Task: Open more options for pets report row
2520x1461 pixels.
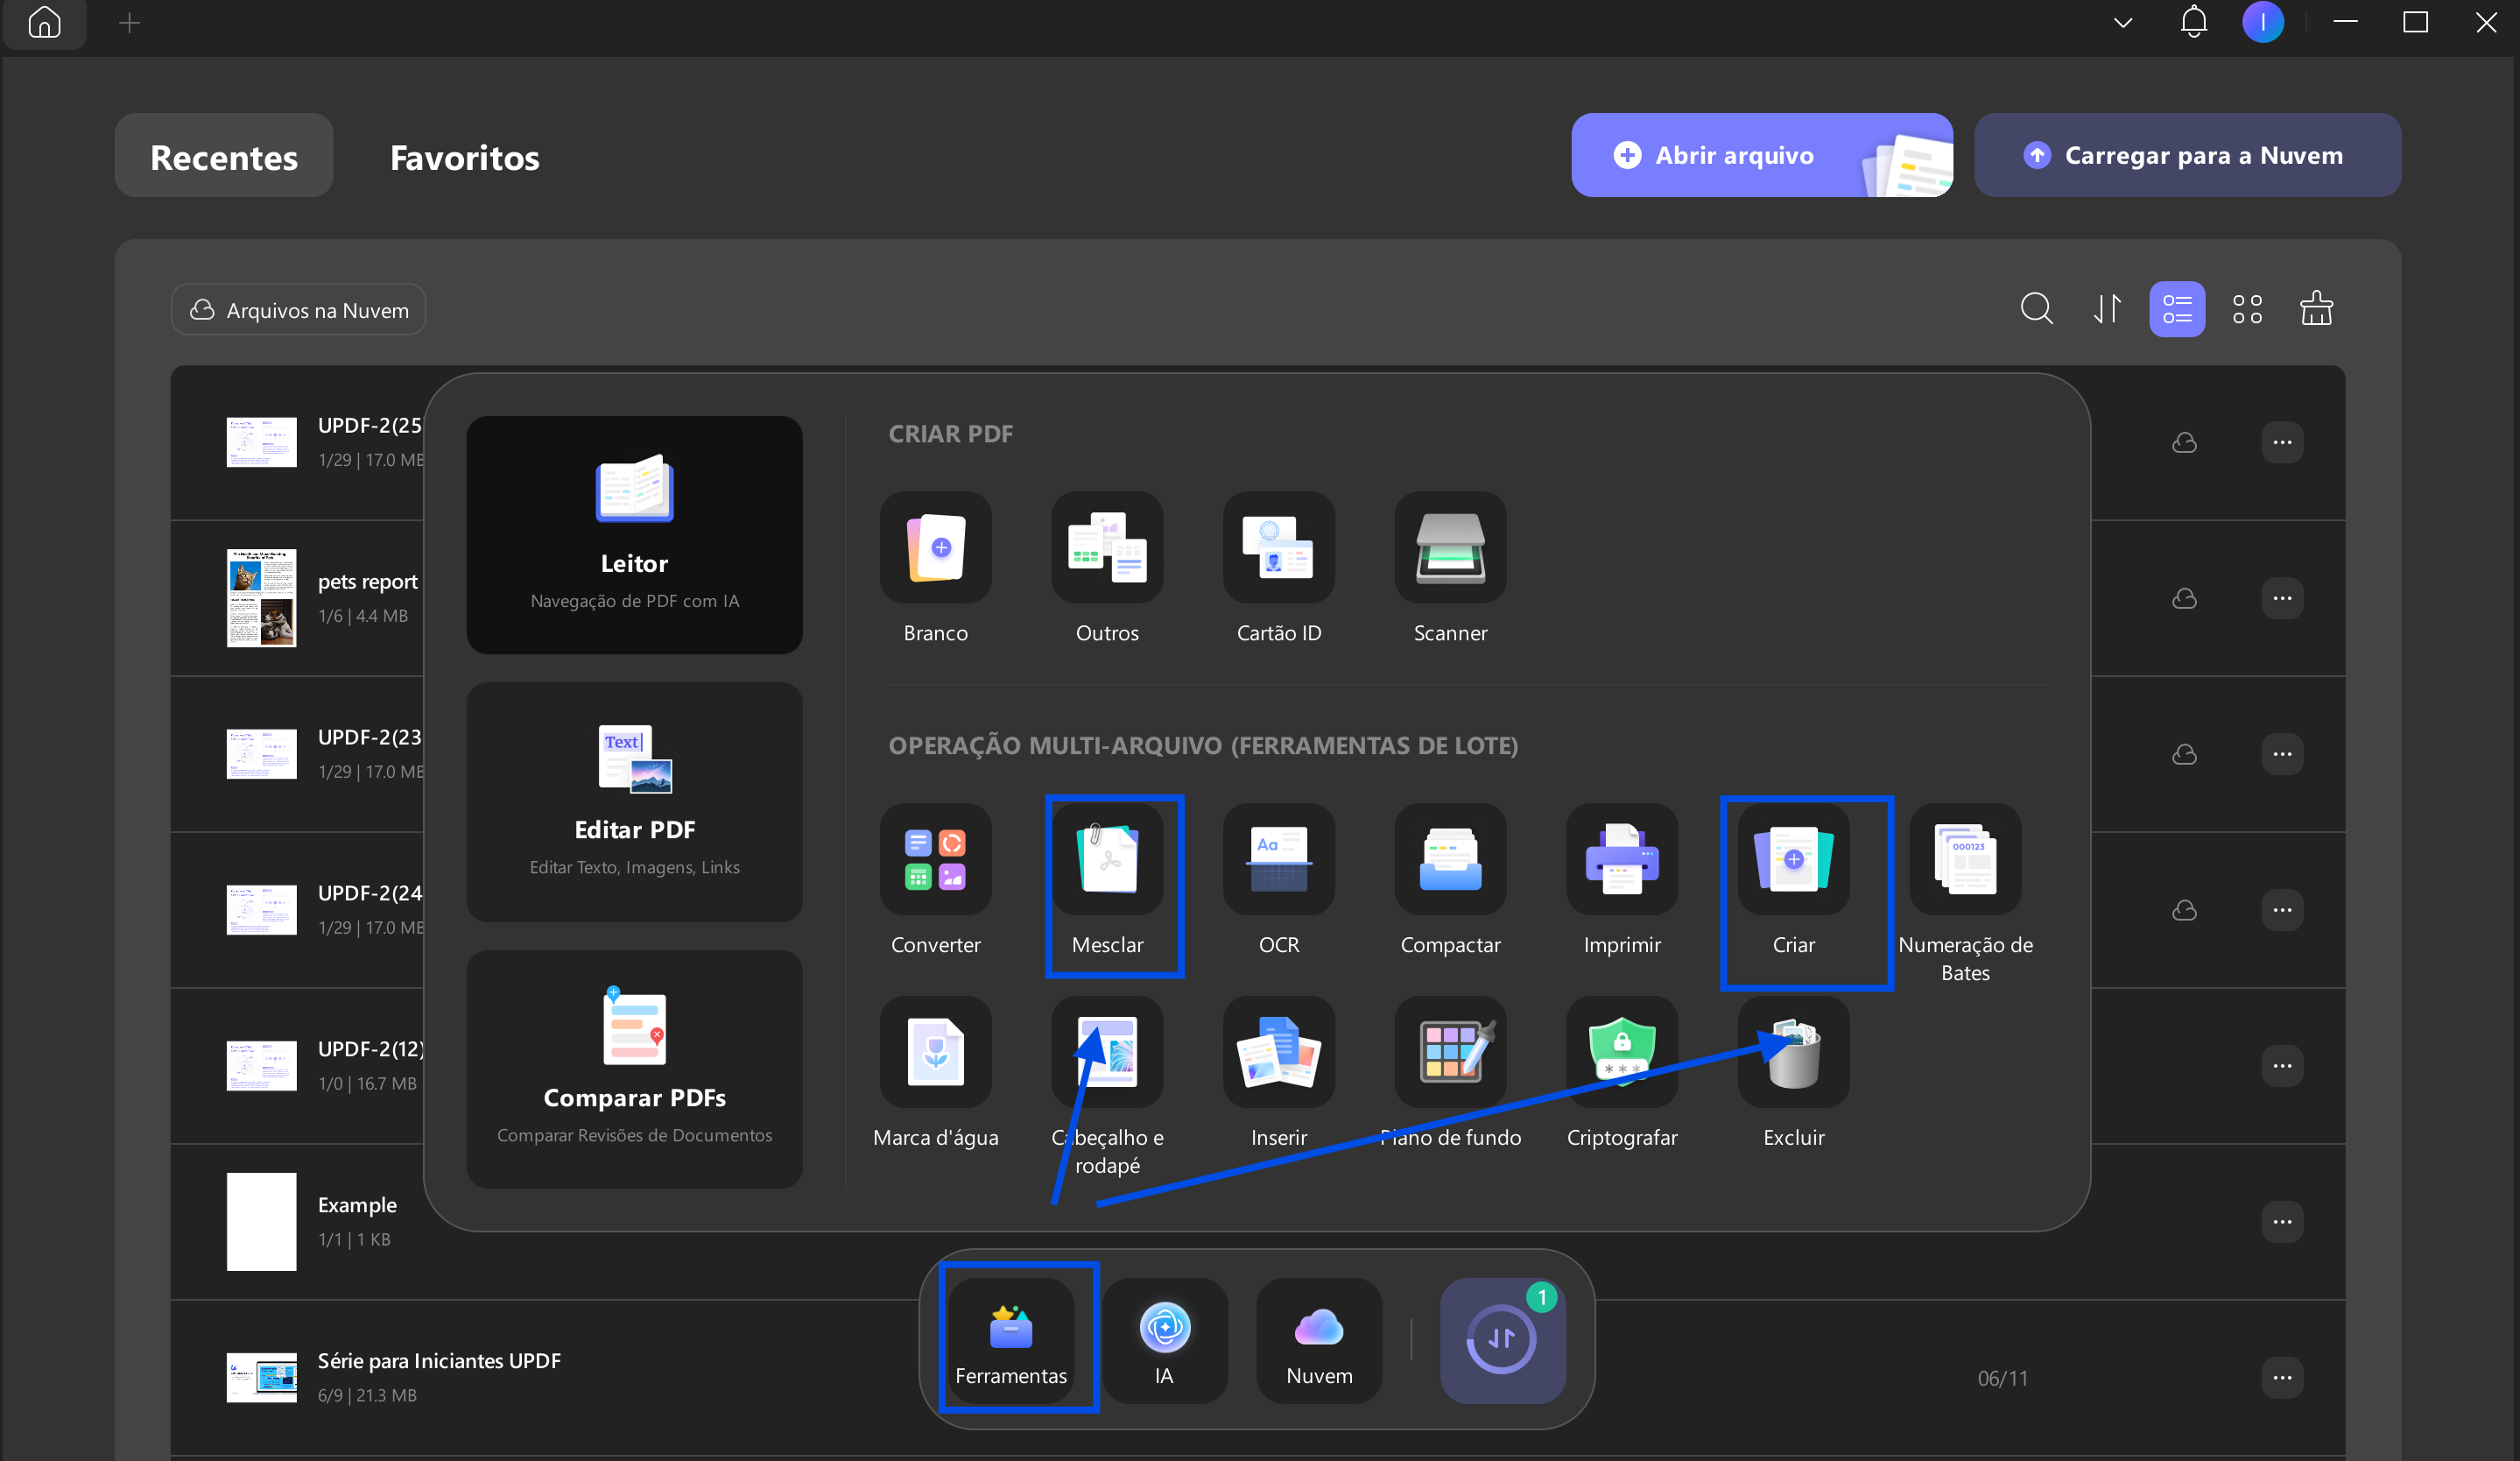Action: tap(2282, 598)
